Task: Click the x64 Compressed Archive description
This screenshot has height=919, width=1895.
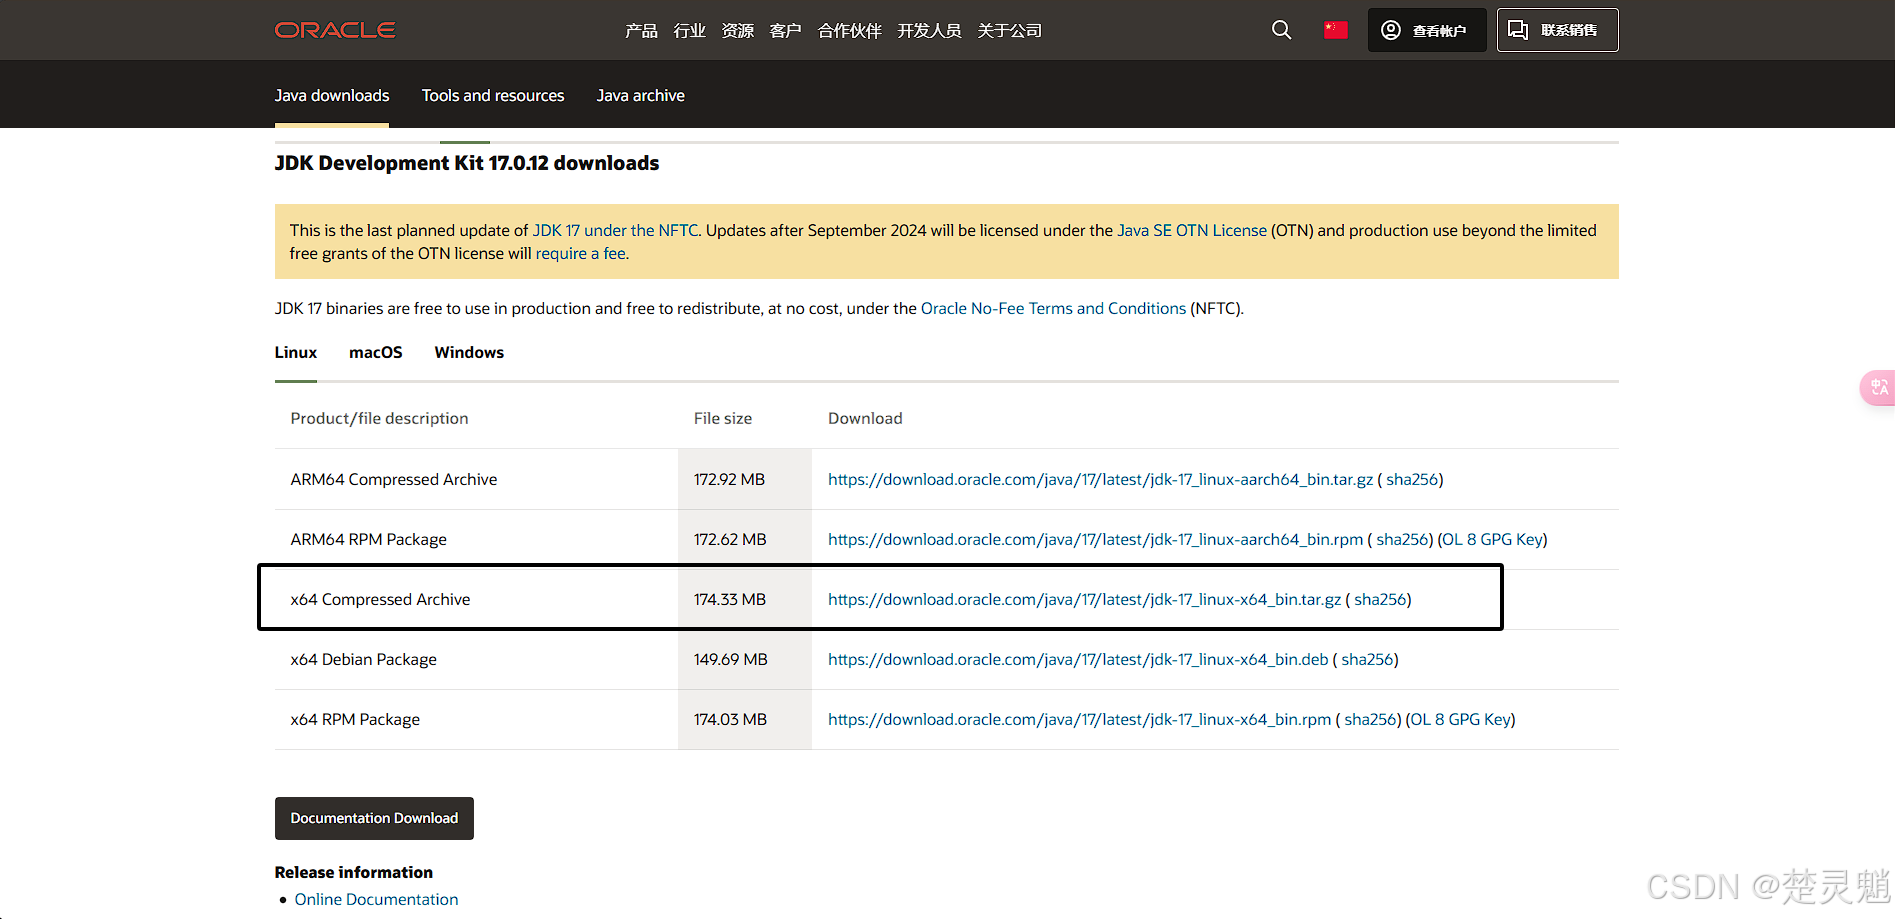Action: click(x=380, y=599)
